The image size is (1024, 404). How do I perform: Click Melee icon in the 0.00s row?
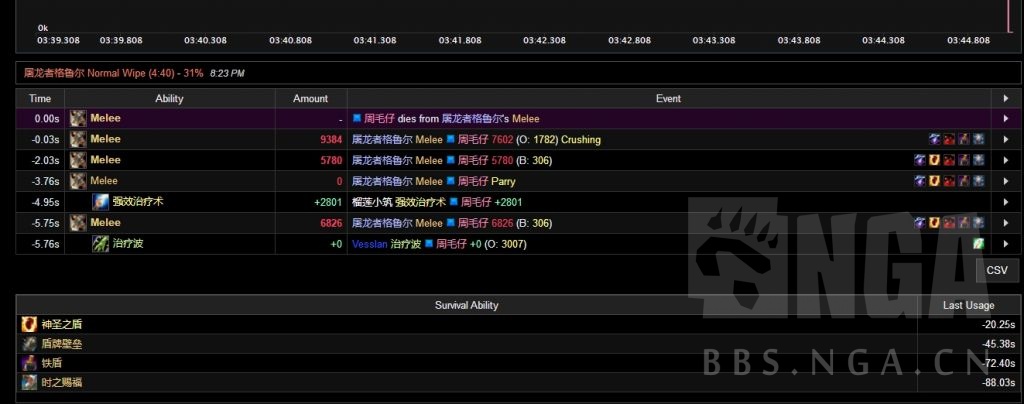77,118
